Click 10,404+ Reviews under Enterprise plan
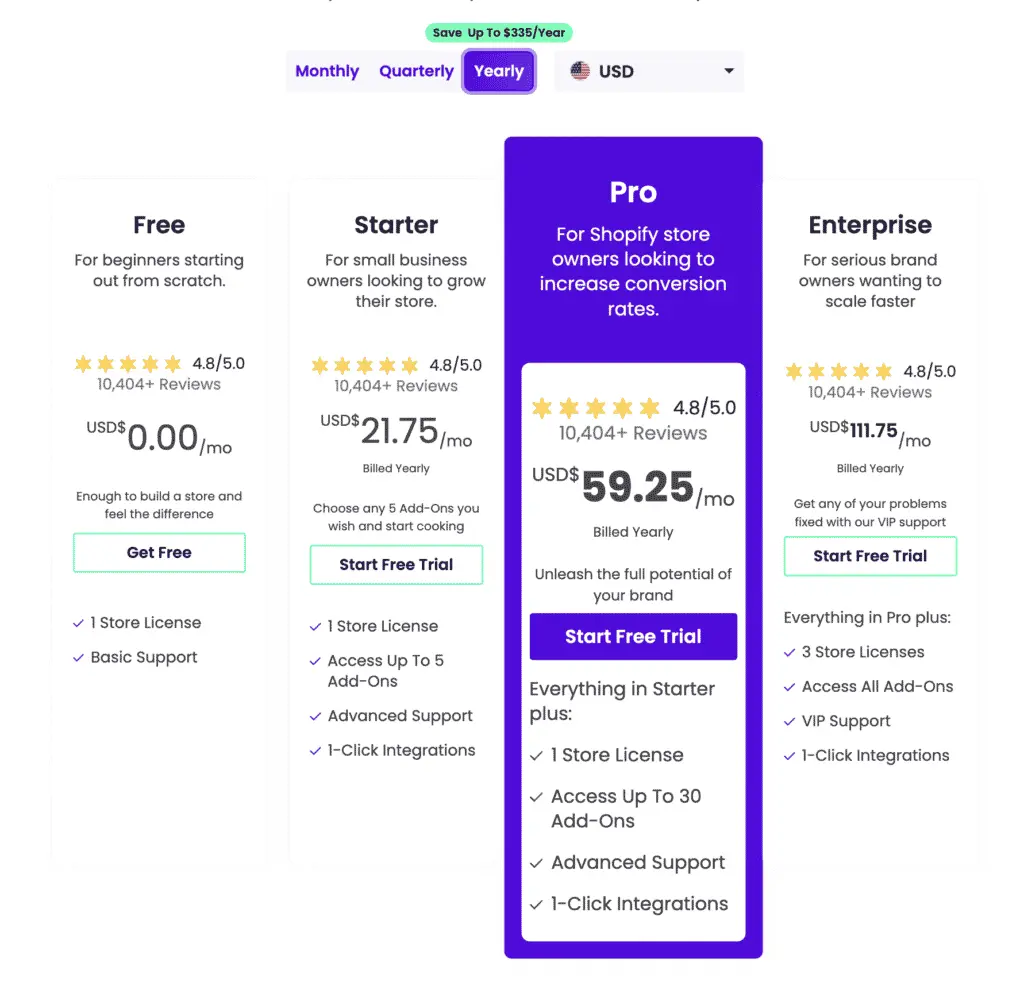 click(870, 392)
